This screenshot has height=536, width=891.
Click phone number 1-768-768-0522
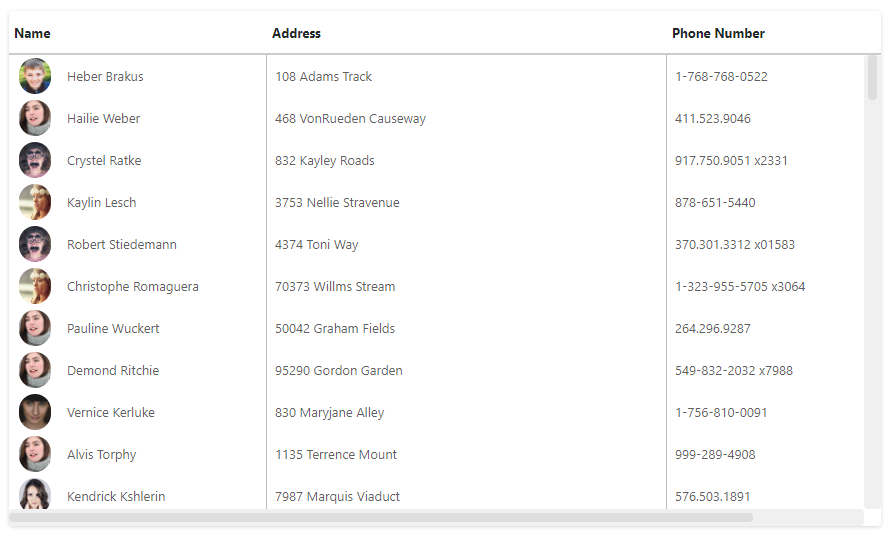pyautogui.click(x=721, y=77)
